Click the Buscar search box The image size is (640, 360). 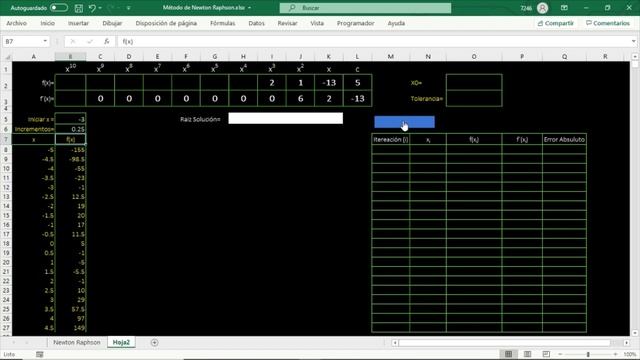pos(365,8)
